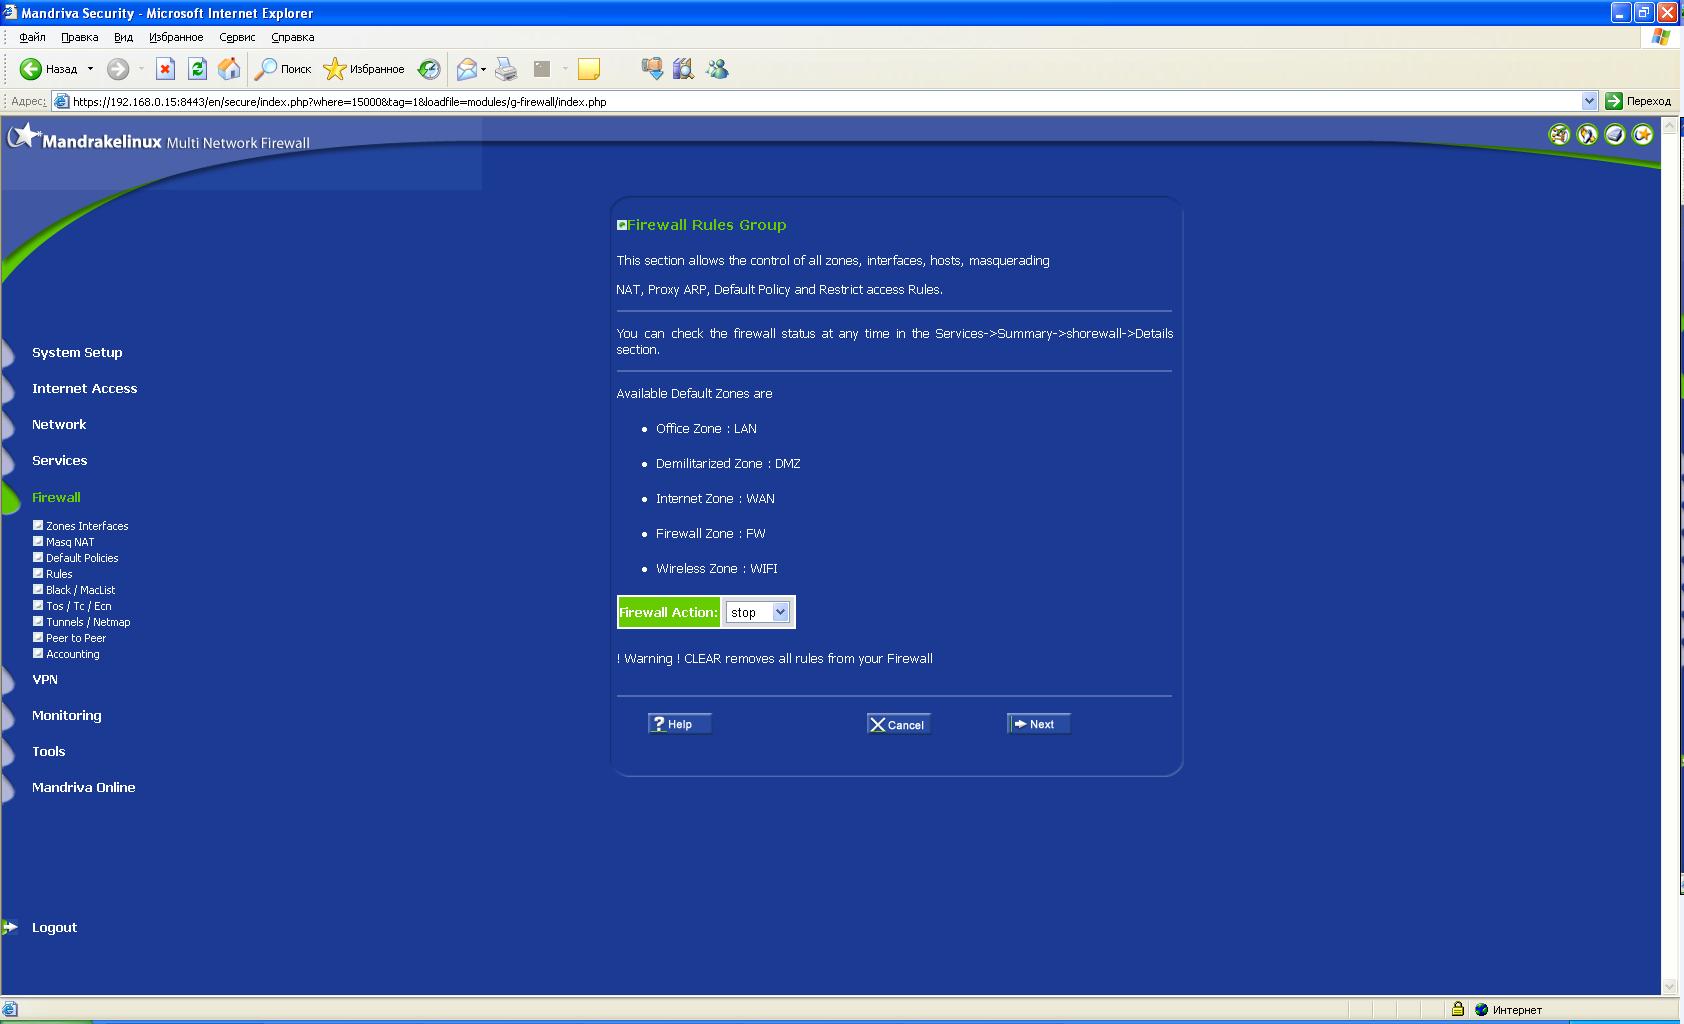Click the Mail envelope toolbar icon
The image size is (1684, 1024).
point(466,69)
